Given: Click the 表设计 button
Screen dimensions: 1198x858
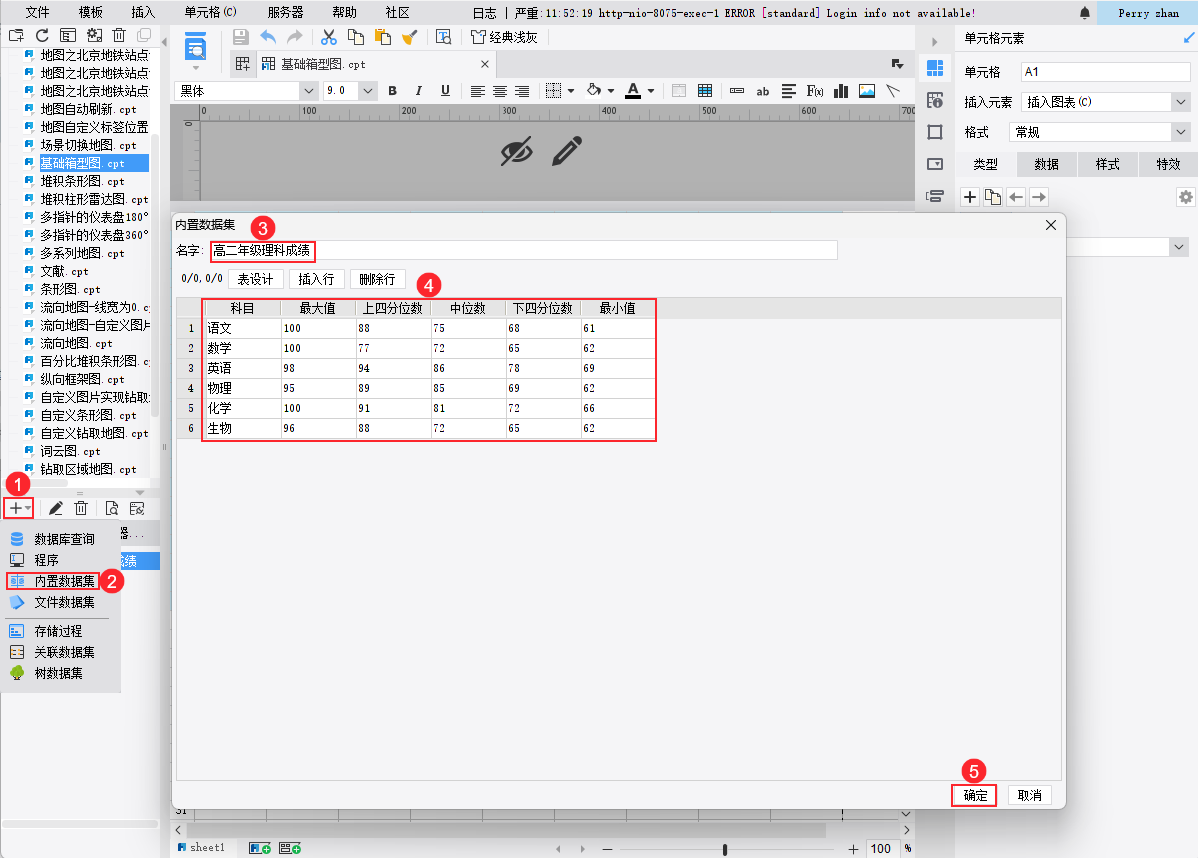Looking at the screenshot, I should click(255, 279).
